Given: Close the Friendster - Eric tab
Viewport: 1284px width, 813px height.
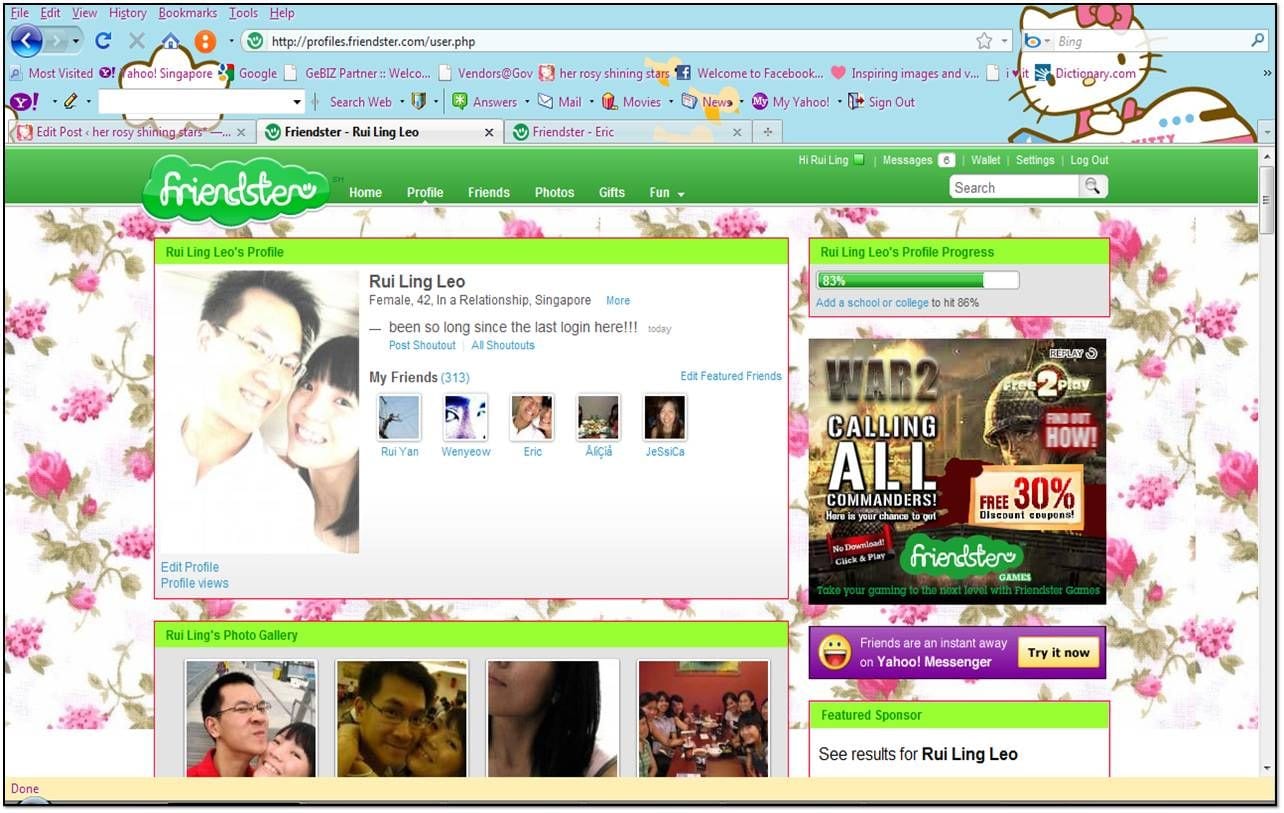Looking at the screenshot, I should pos(737,132).
